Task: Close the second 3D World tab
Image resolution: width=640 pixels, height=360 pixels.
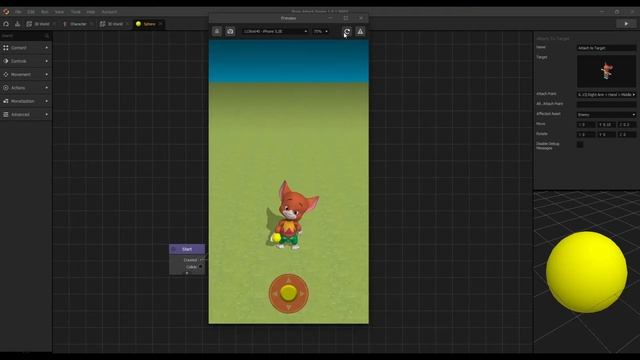Action: 127,24
